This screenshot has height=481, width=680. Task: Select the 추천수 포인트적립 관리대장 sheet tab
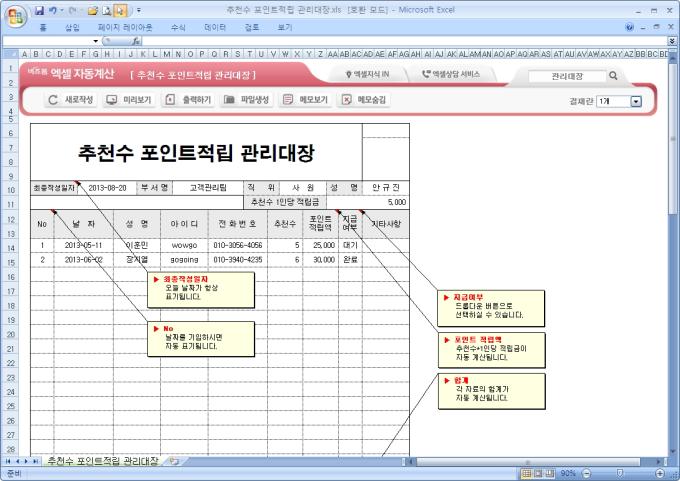coord(103,461)
